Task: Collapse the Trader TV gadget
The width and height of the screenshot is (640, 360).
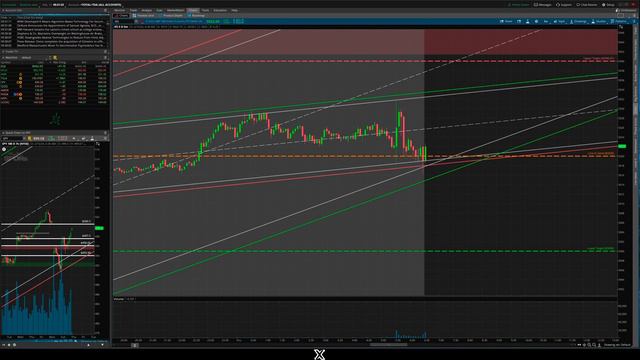Action: 3,52
